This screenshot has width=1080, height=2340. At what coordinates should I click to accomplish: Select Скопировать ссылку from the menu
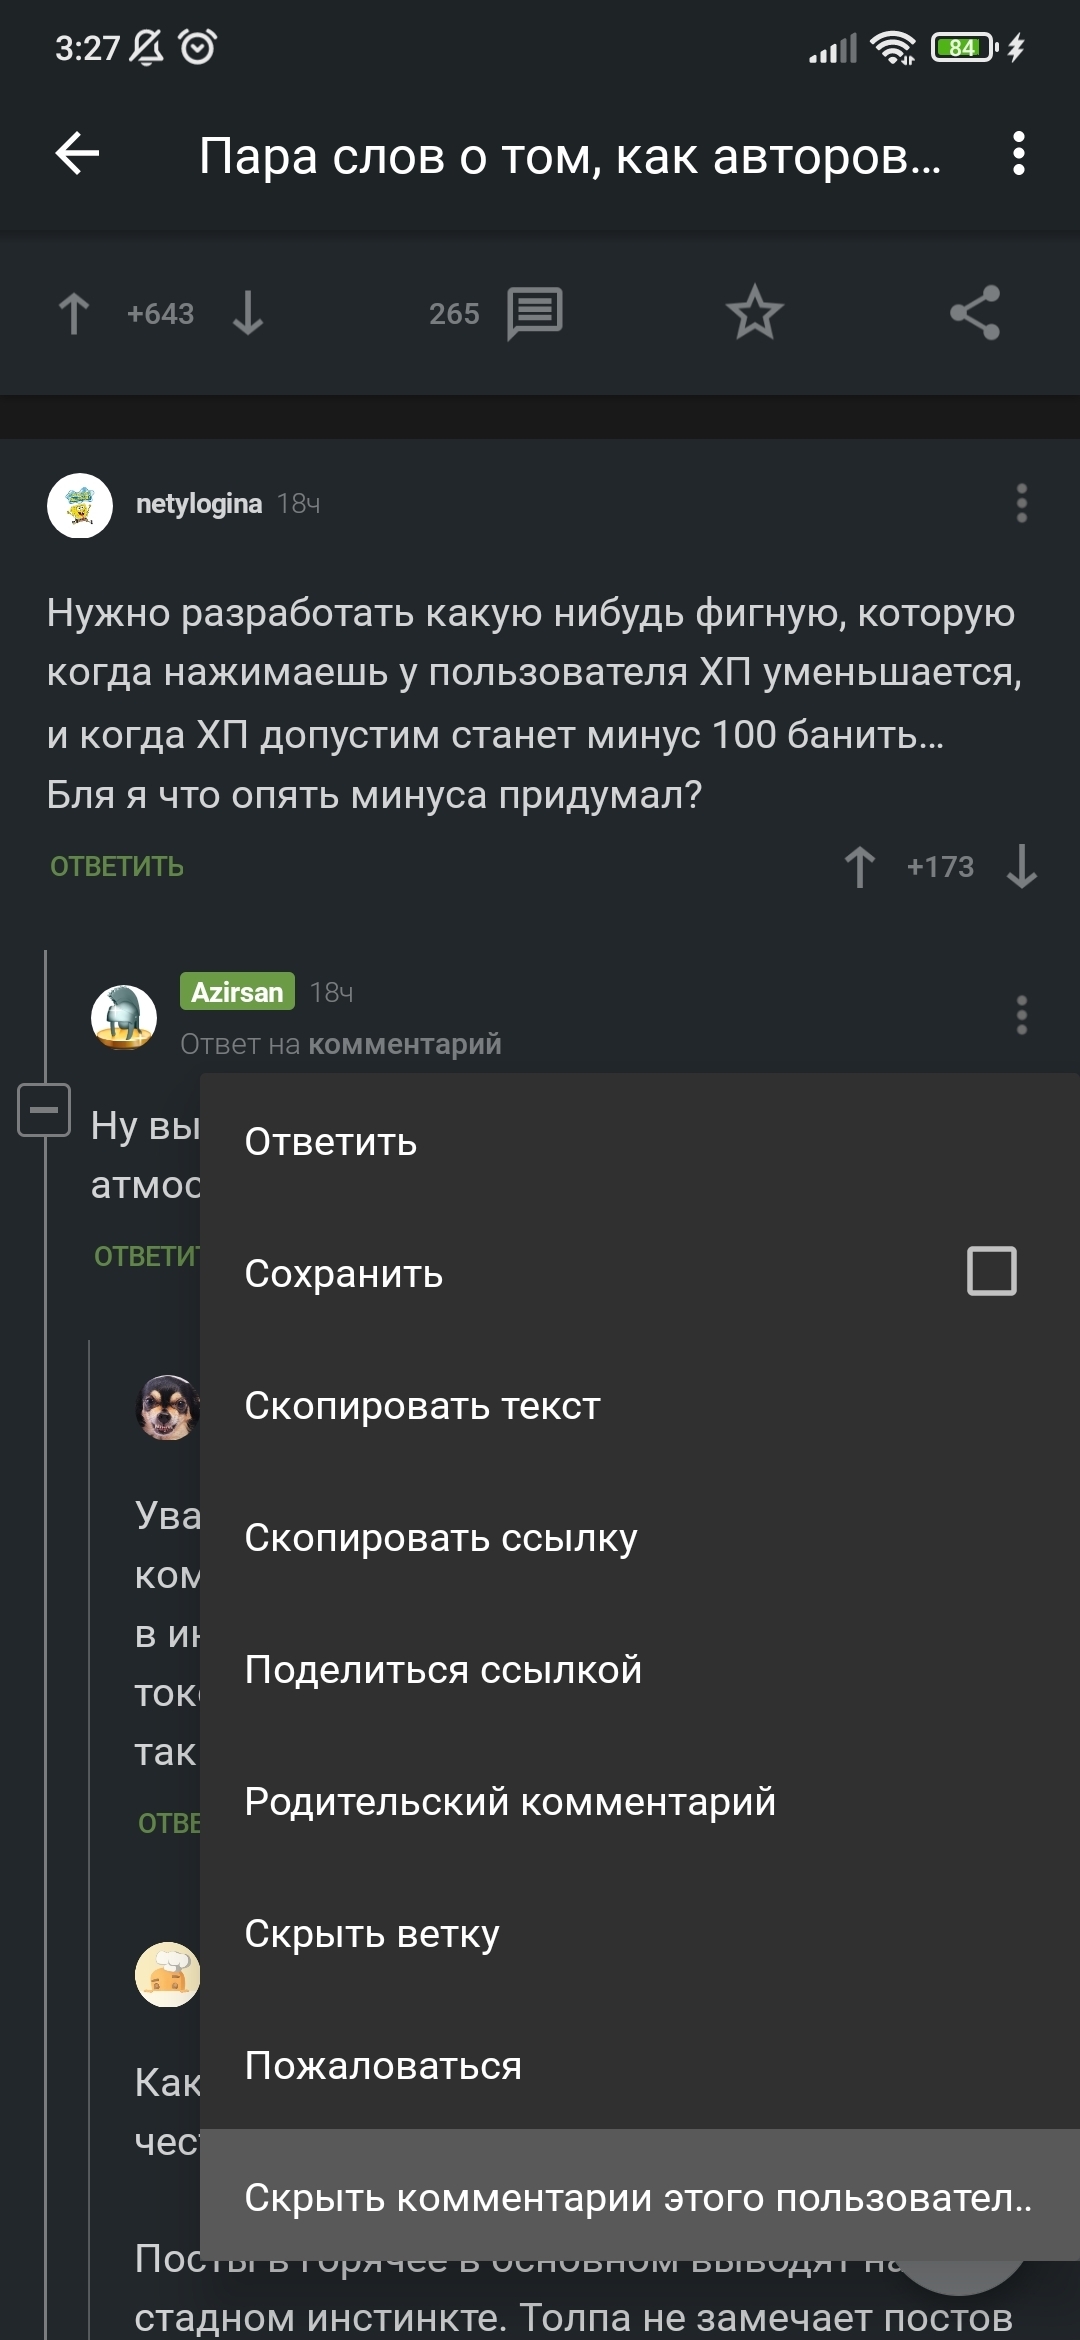(x=440, y=1538)
